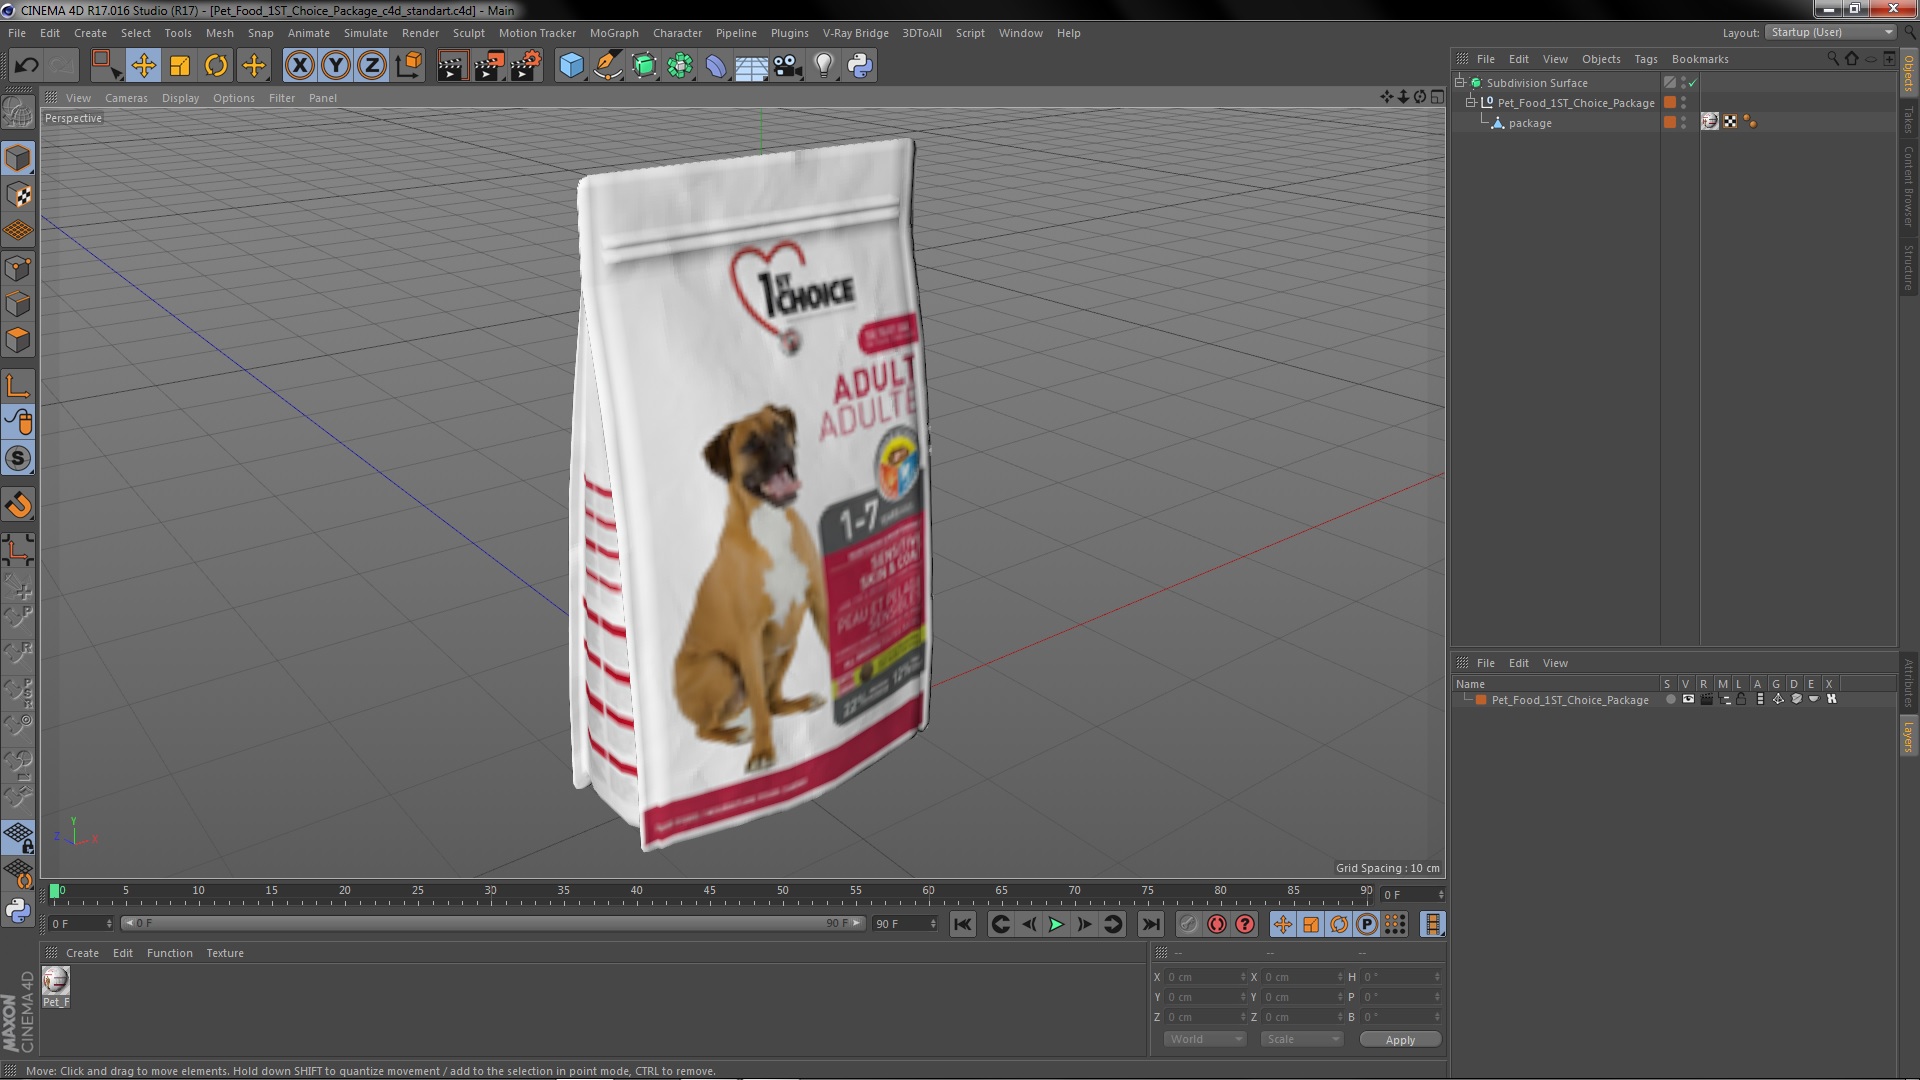Viewport: 1920px width, 1080px height.
Task: Select Edges mode
Action: [18, 304]
